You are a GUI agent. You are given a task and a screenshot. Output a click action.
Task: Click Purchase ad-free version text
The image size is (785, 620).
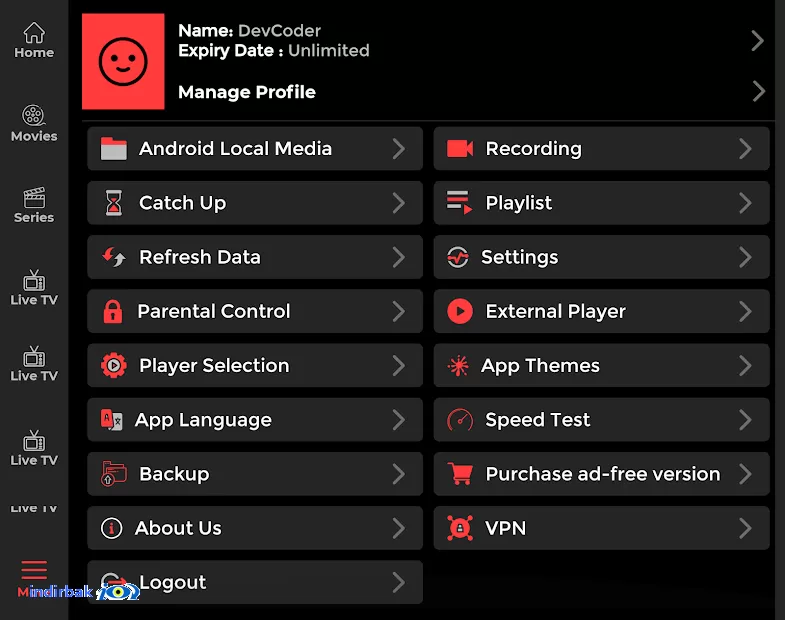603,474
